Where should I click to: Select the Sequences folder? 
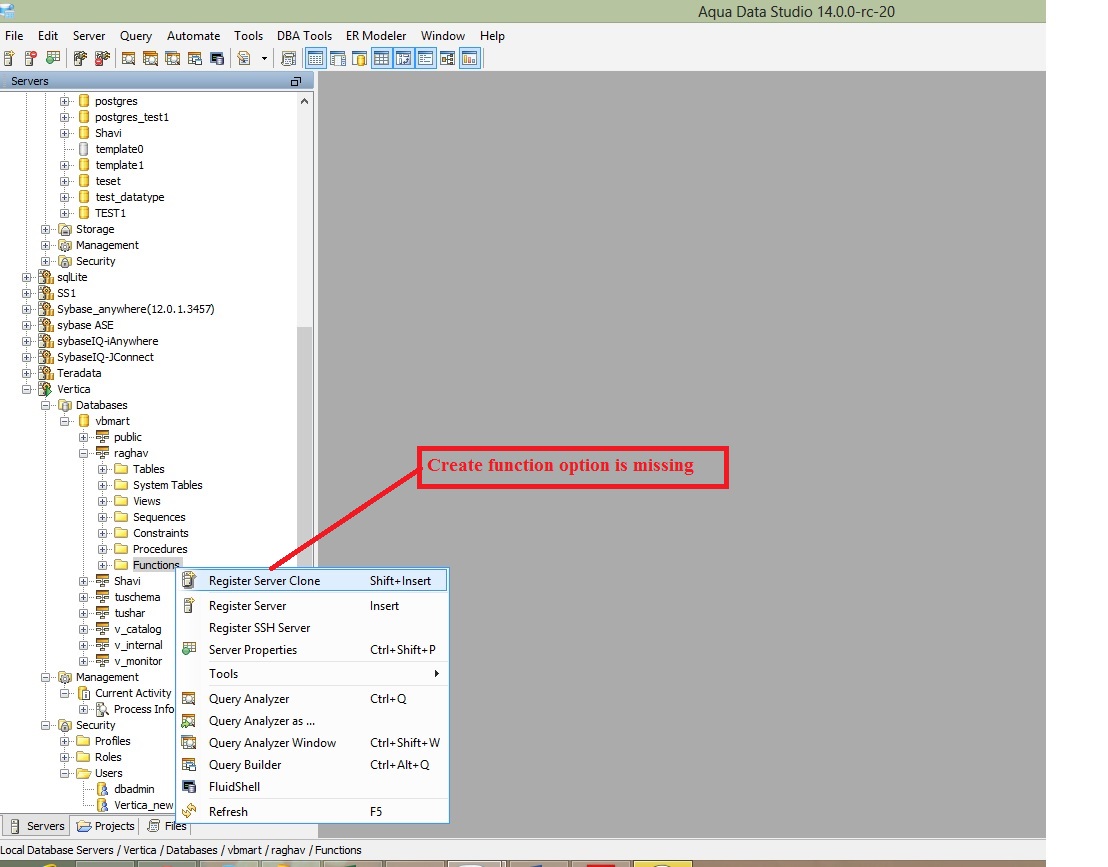pyautogui.click(x=159, y=517)
